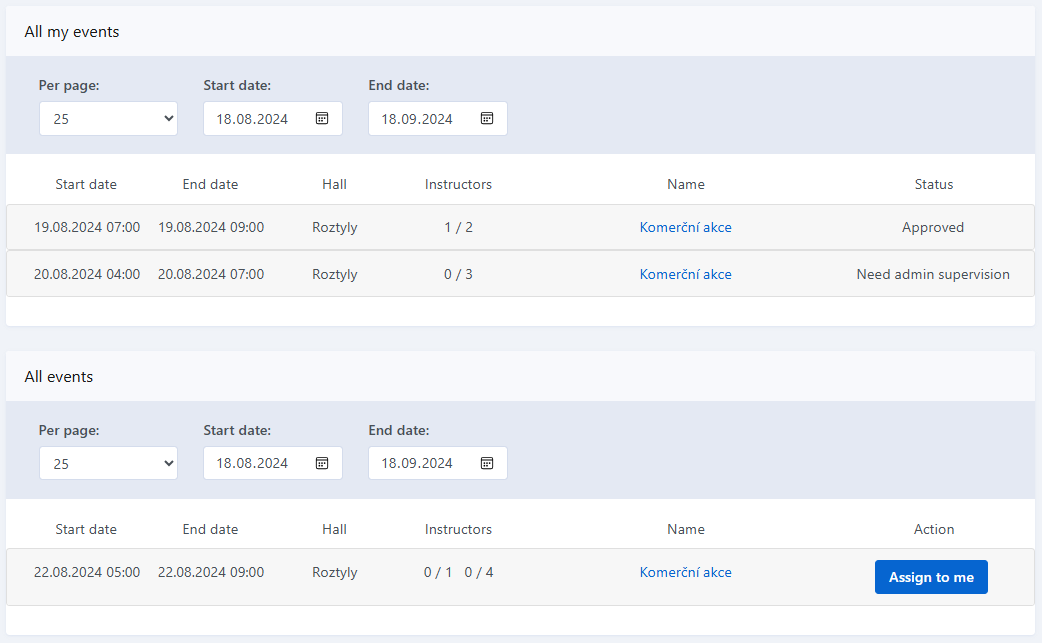This screenshot has width=1042, height=643.
Task: Open Komerční akce link for the 22.08.2024 event
Action: click(x=685, y=573)
